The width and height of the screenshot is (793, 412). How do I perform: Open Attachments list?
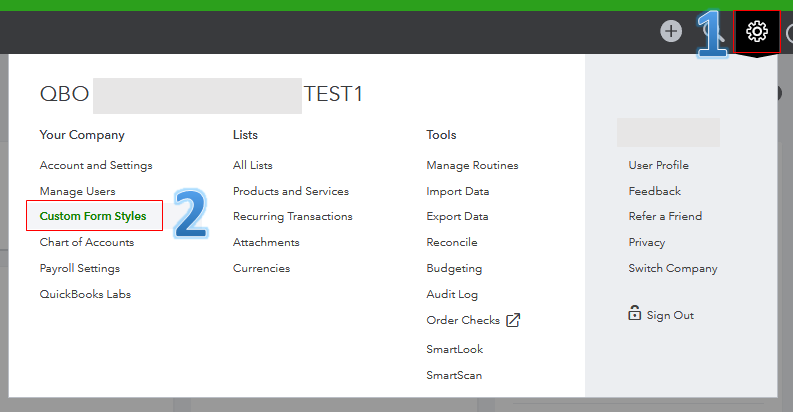tap(266, 242)
